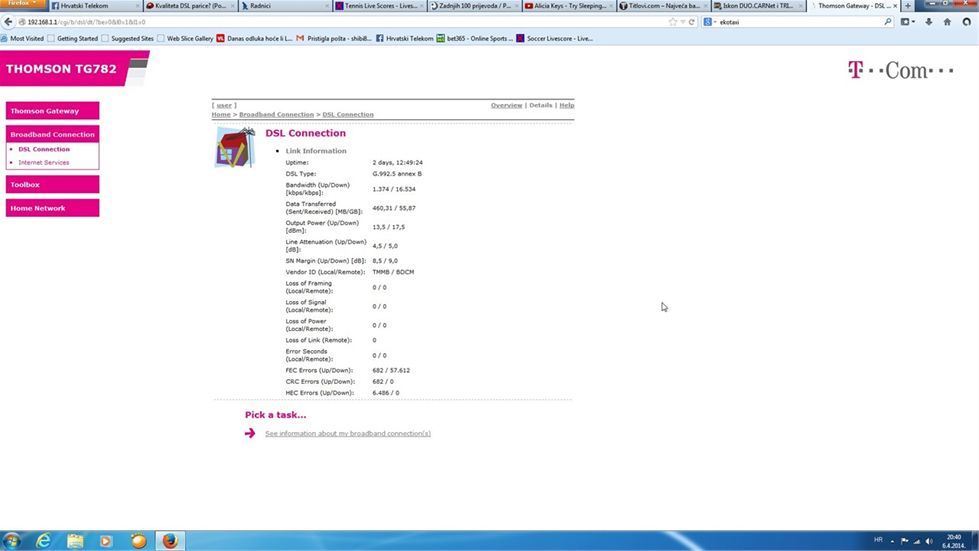
Task: Open the Help link
Action: click(566, 105)
